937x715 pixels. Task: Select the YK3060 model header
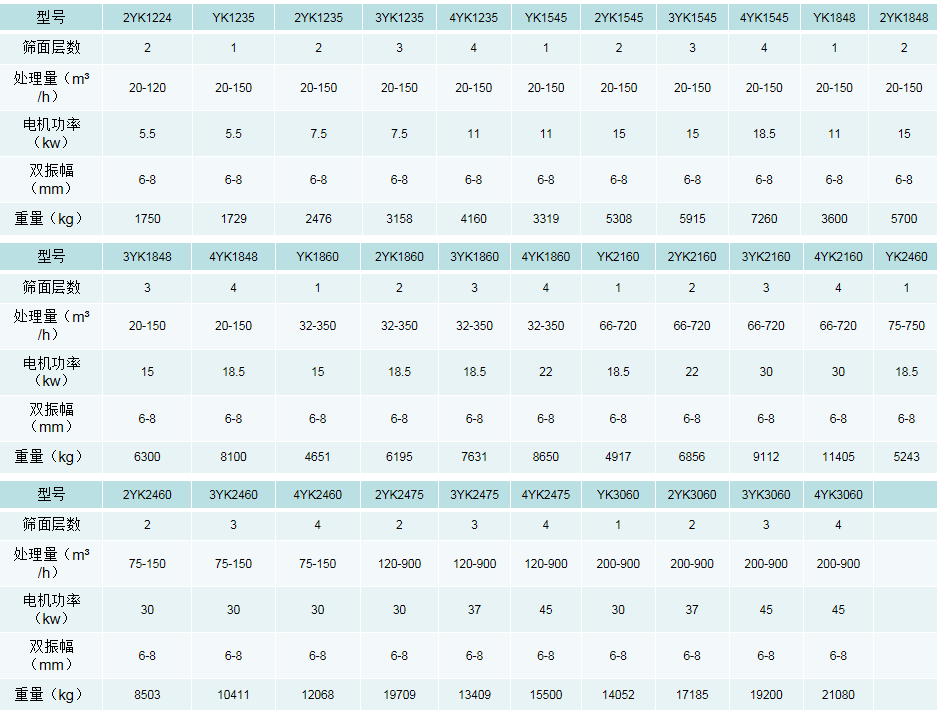pyautogui.click(x=618, y=495)
